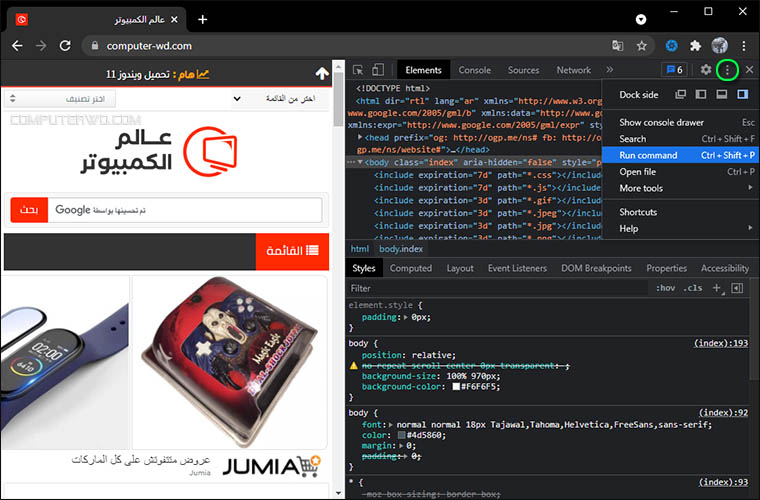Switch to the Console tab

pyautogui.click(x=475, y=70)
